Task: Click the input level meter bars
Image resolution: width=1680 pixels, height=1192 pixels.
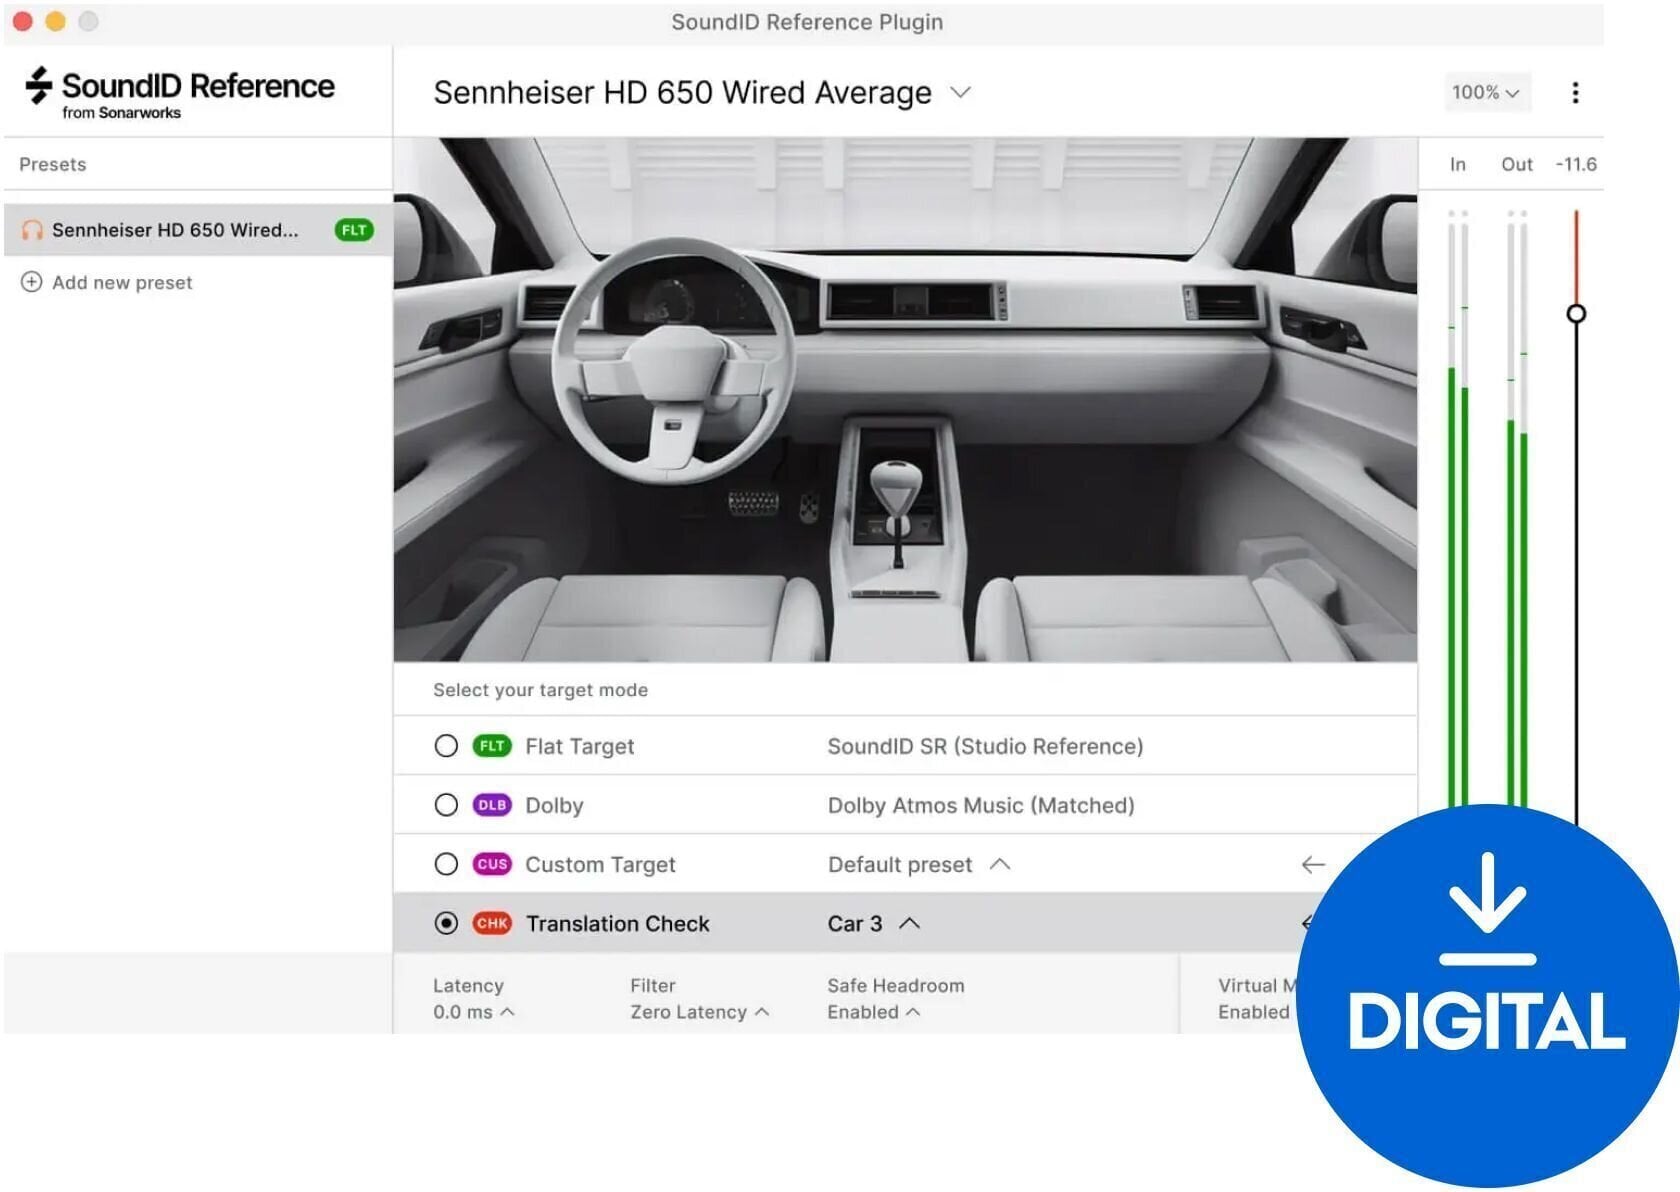Action: pyautogui.click(x=1458, y=510)
